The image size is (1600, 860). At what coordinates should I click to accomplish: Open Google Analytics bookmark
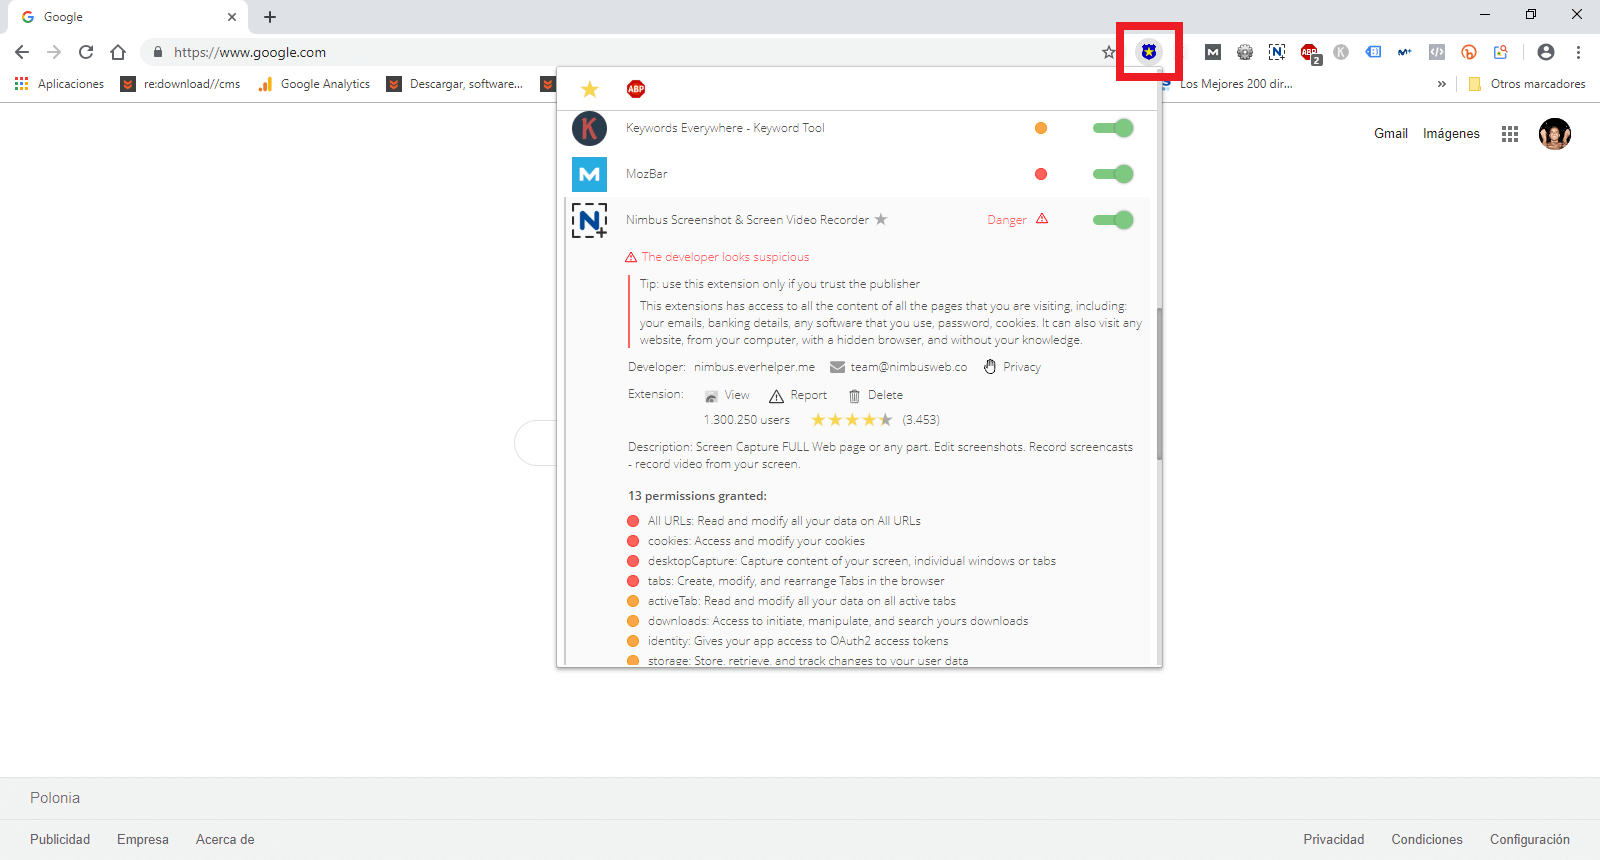pos(314,84)
